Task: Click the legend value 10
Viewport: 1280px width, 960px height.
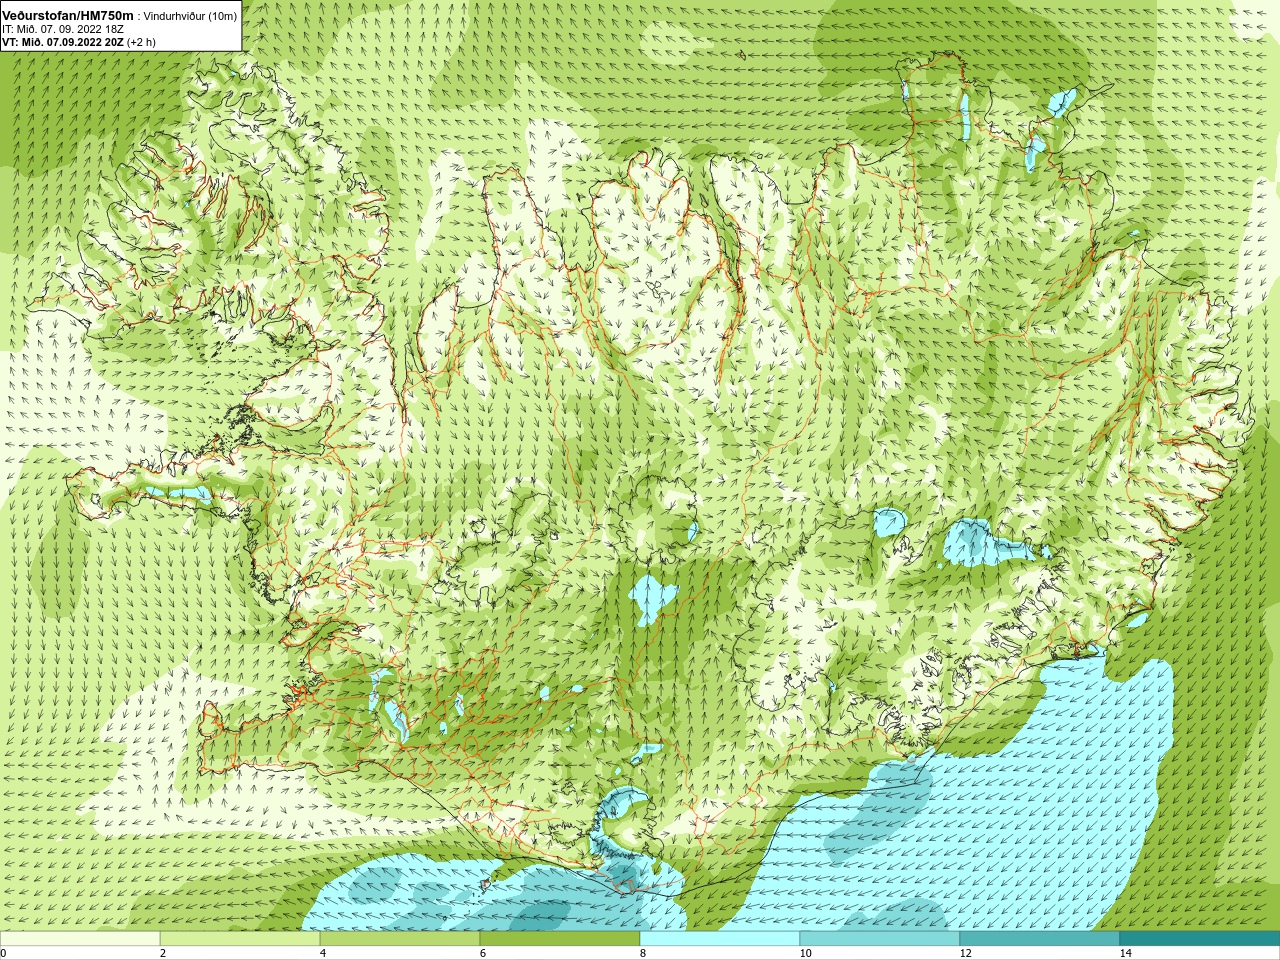Action: coord(806,953)
